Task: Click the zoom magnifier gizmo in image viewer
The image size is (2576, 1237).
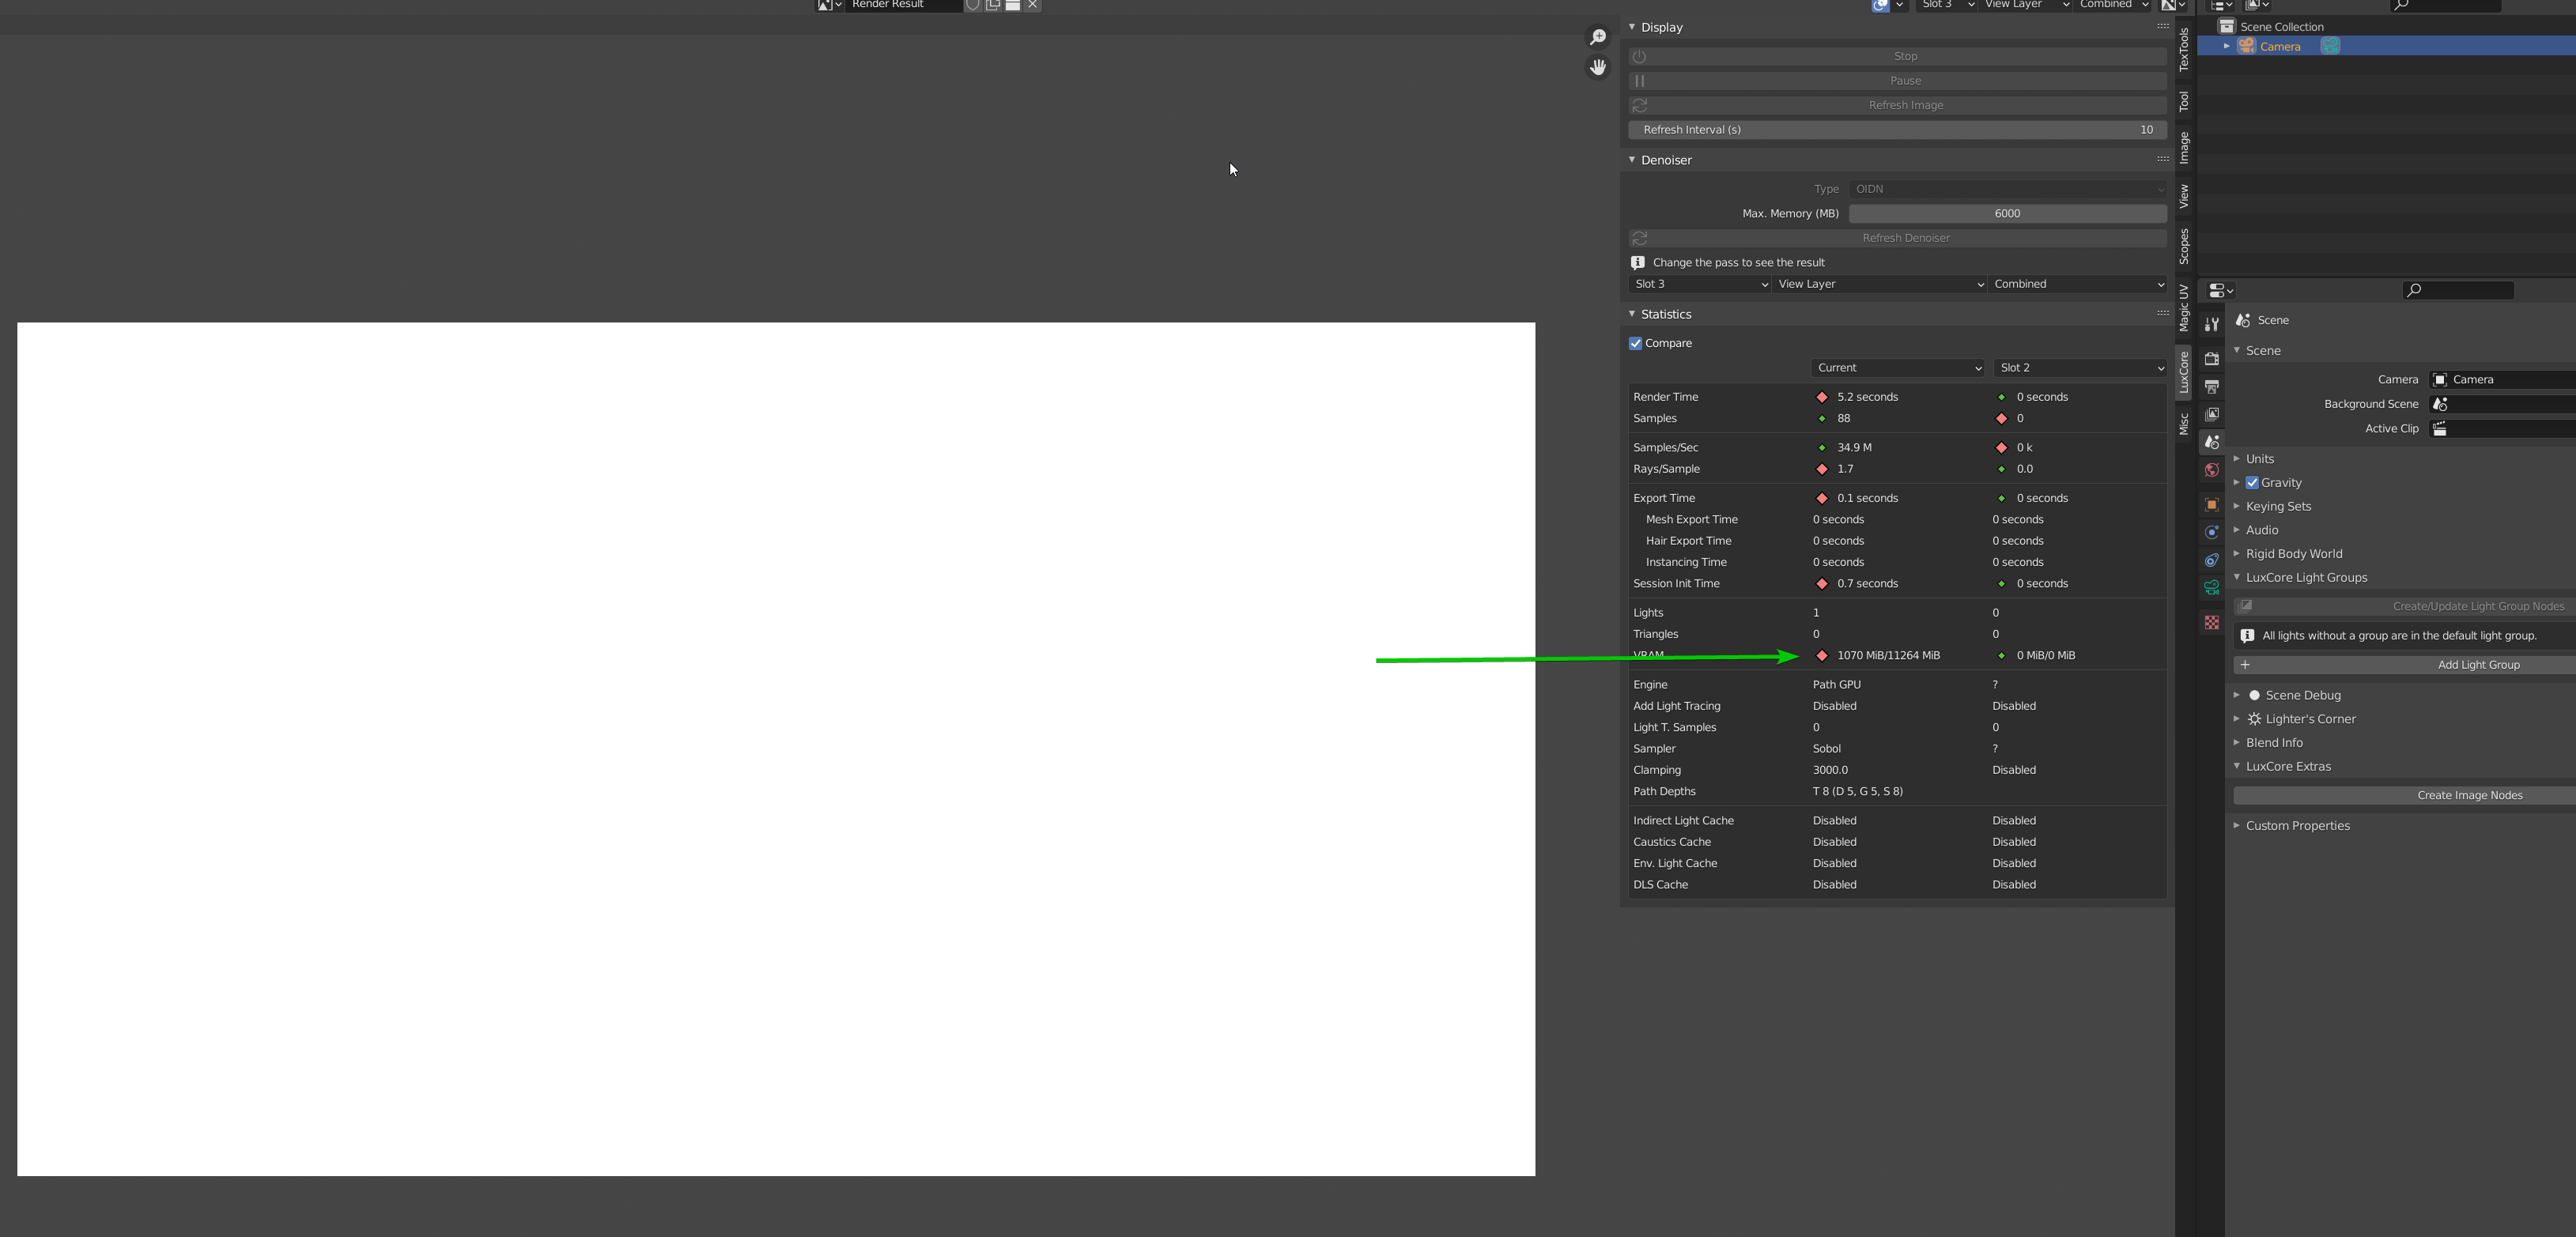Action: coord(1598,37)
